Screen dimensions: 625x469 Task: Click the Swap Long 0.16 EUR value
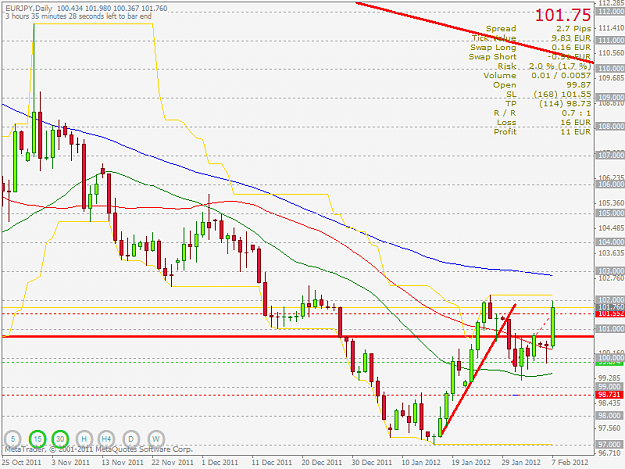pyautogui.click(x=571, y=47)
